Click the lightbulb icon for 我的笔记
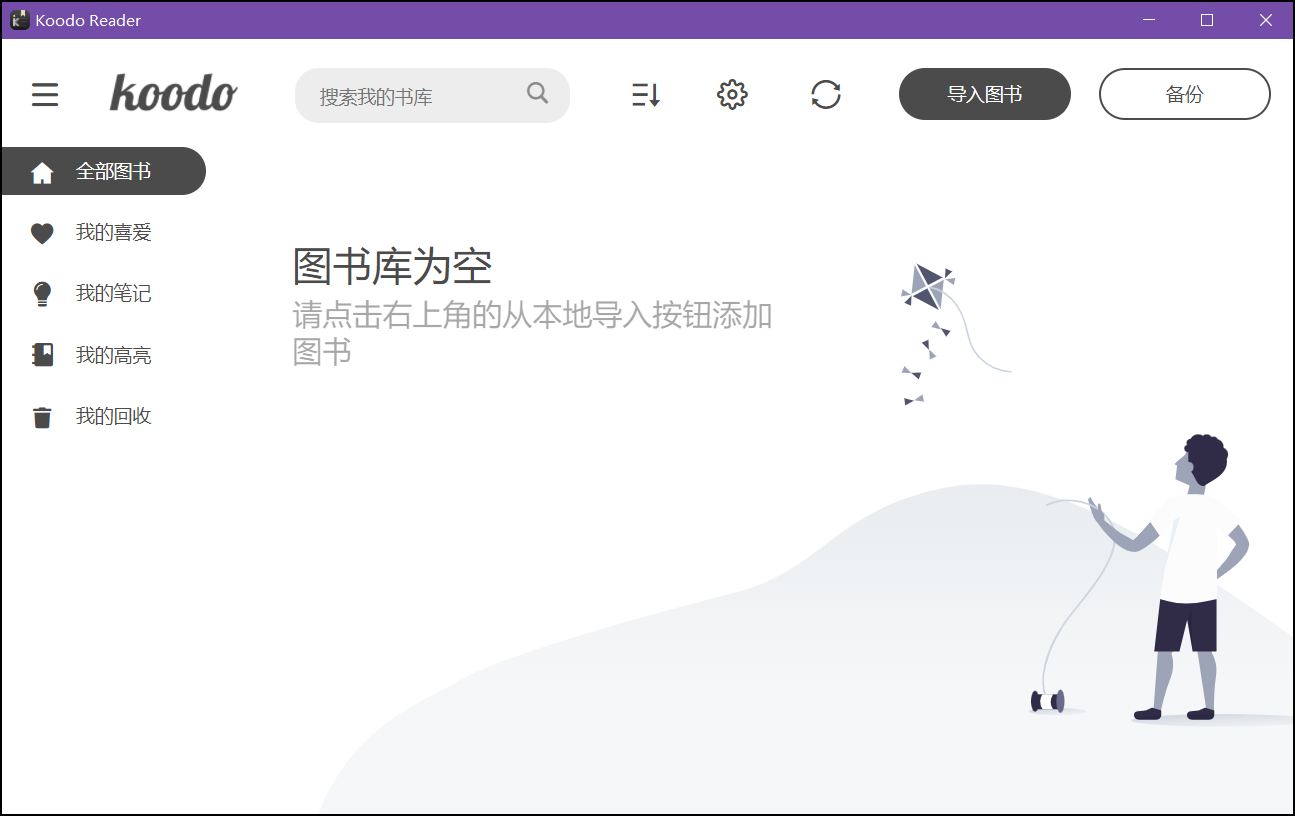This screenshot has width=1295, height=816. pos(42,294)
